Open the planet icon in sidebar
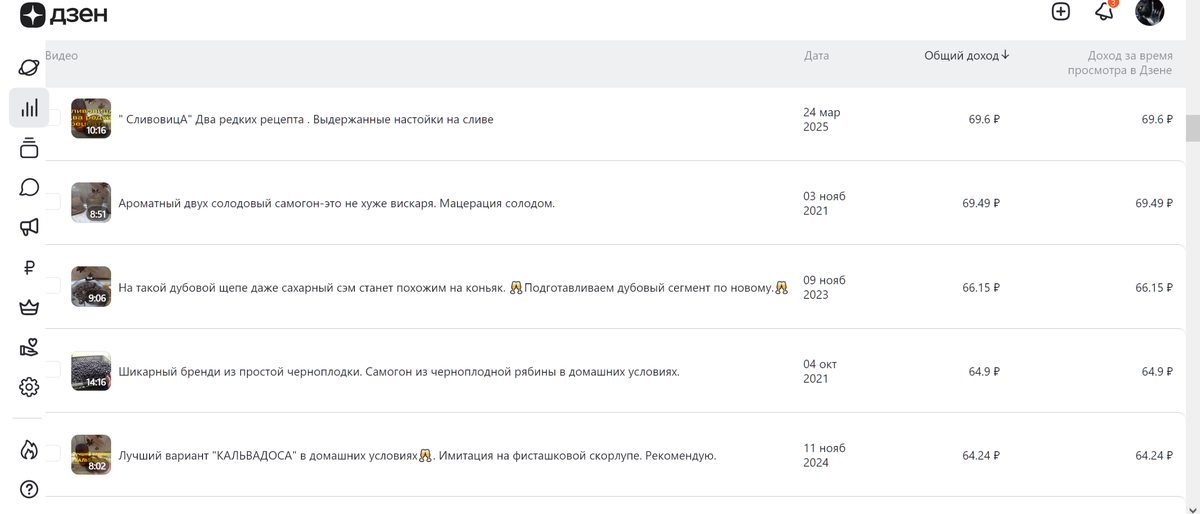1200x514 pixels. (x=29, y=68)
